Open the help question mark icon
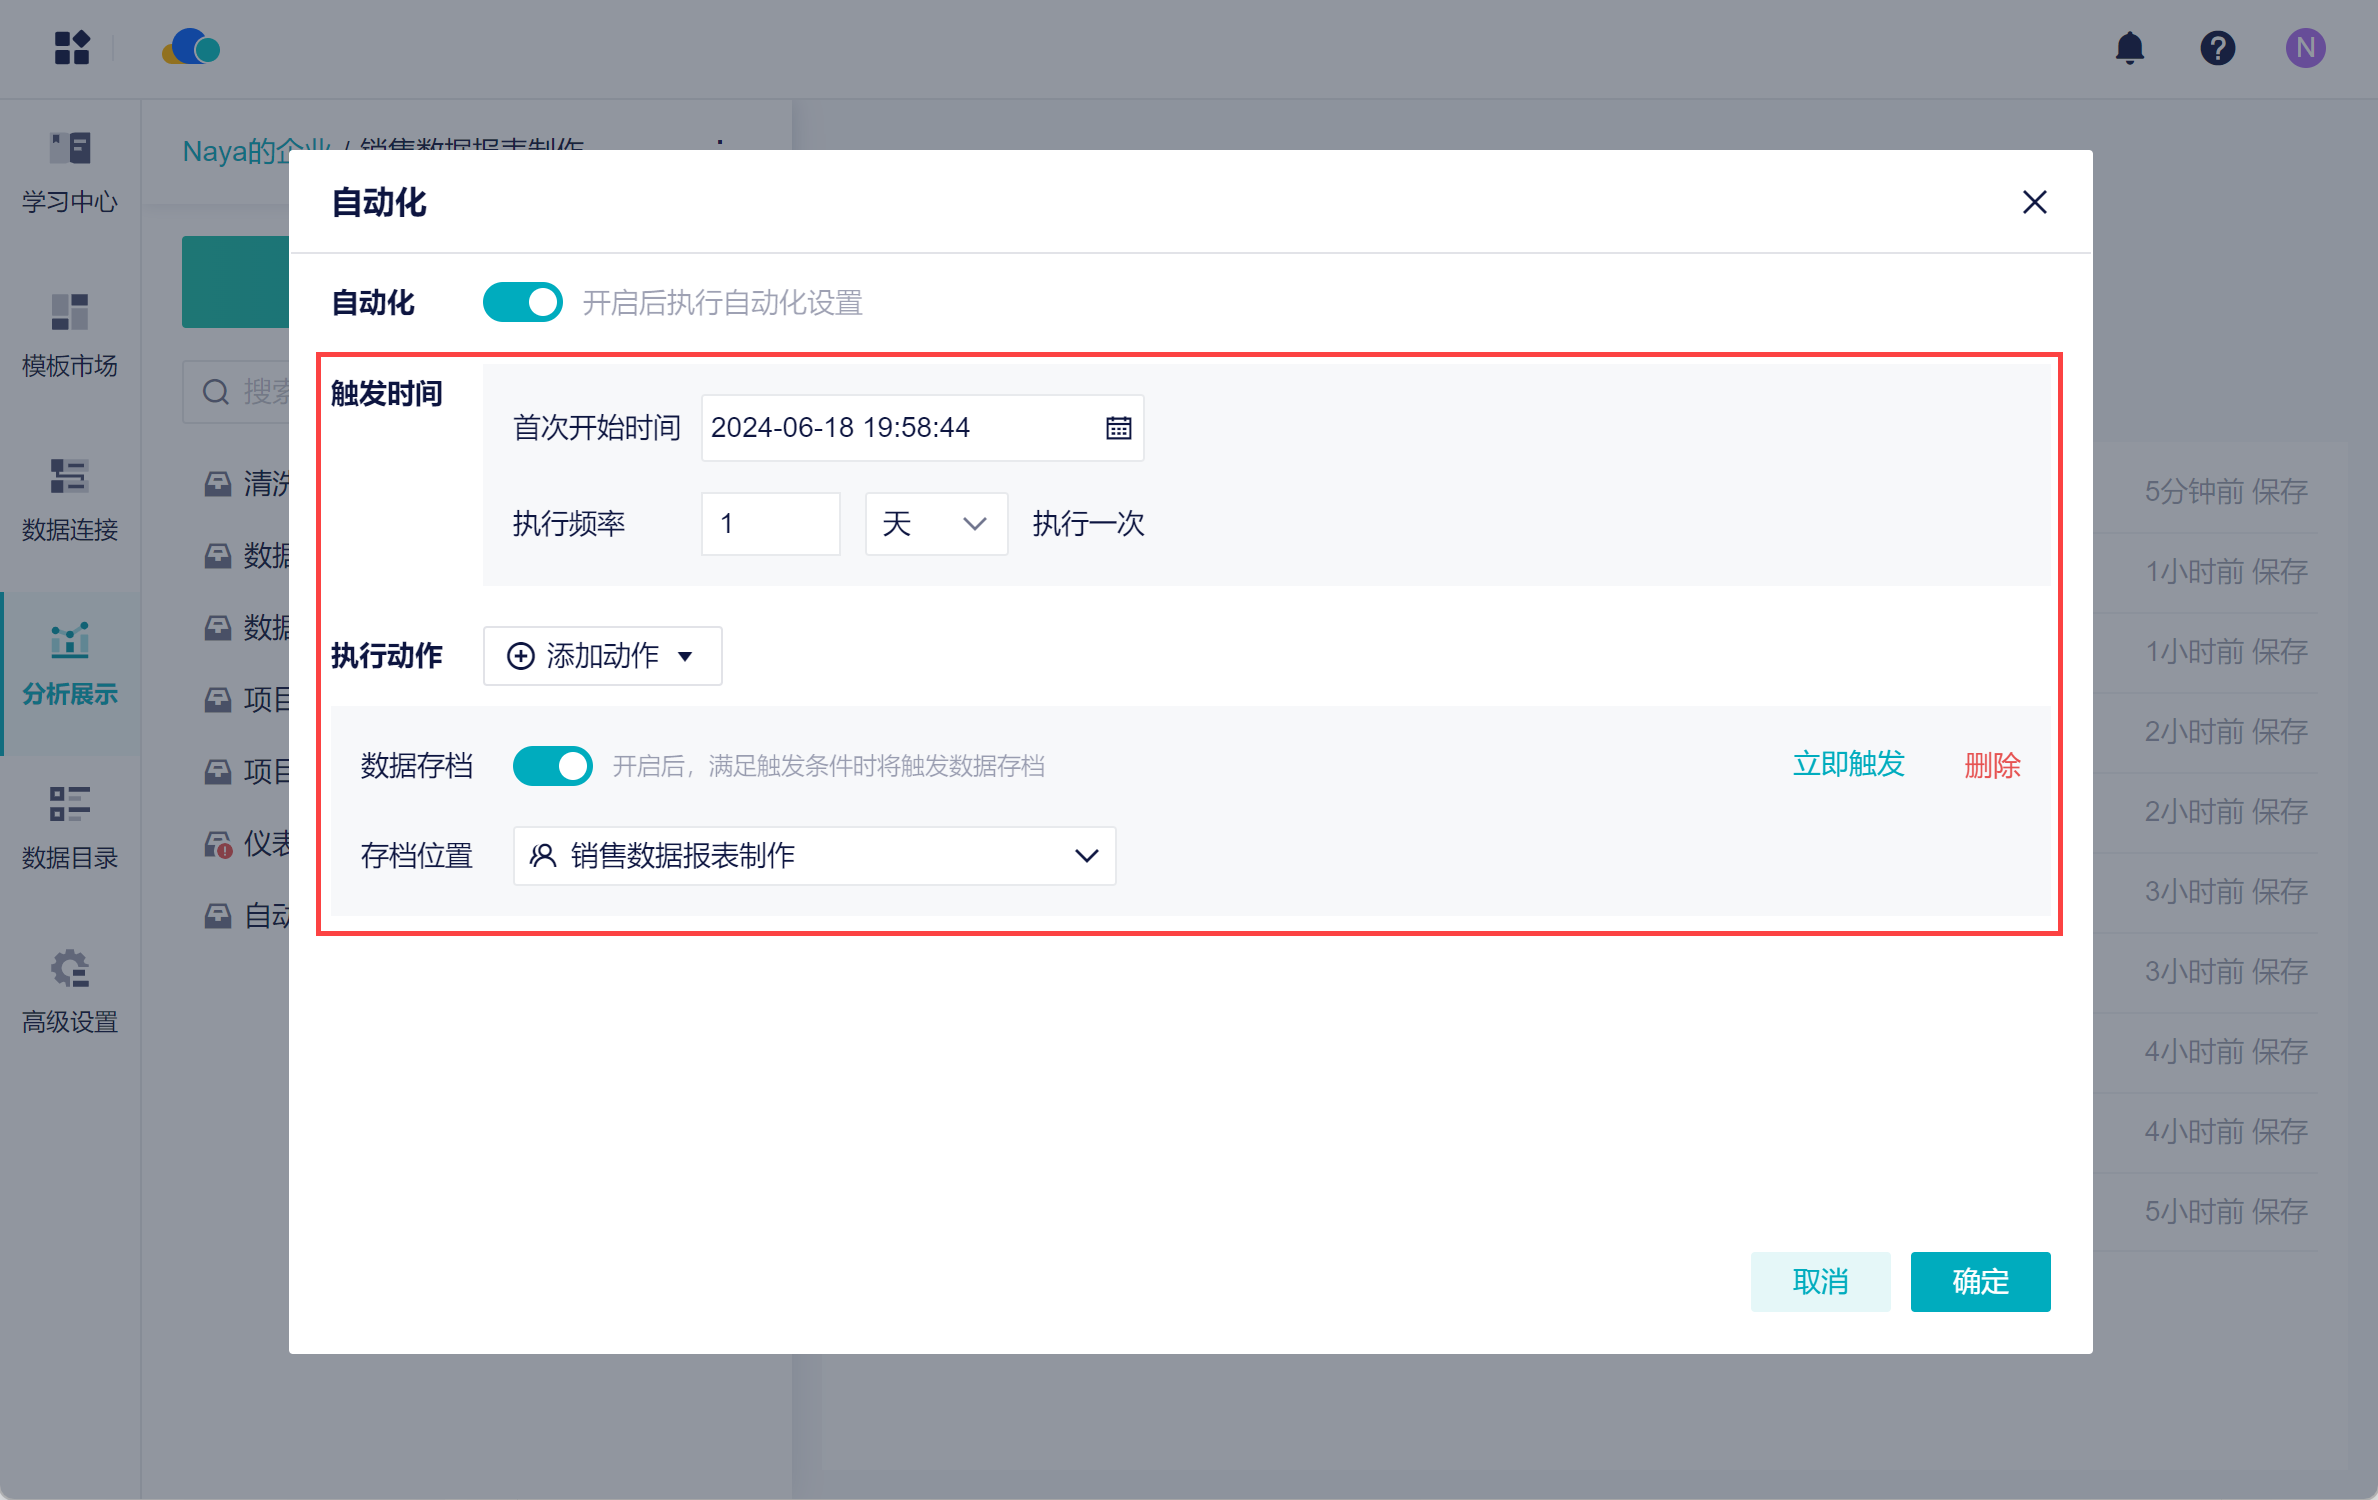This screenshot has height=1500, width=2378. coord(2217,48)
